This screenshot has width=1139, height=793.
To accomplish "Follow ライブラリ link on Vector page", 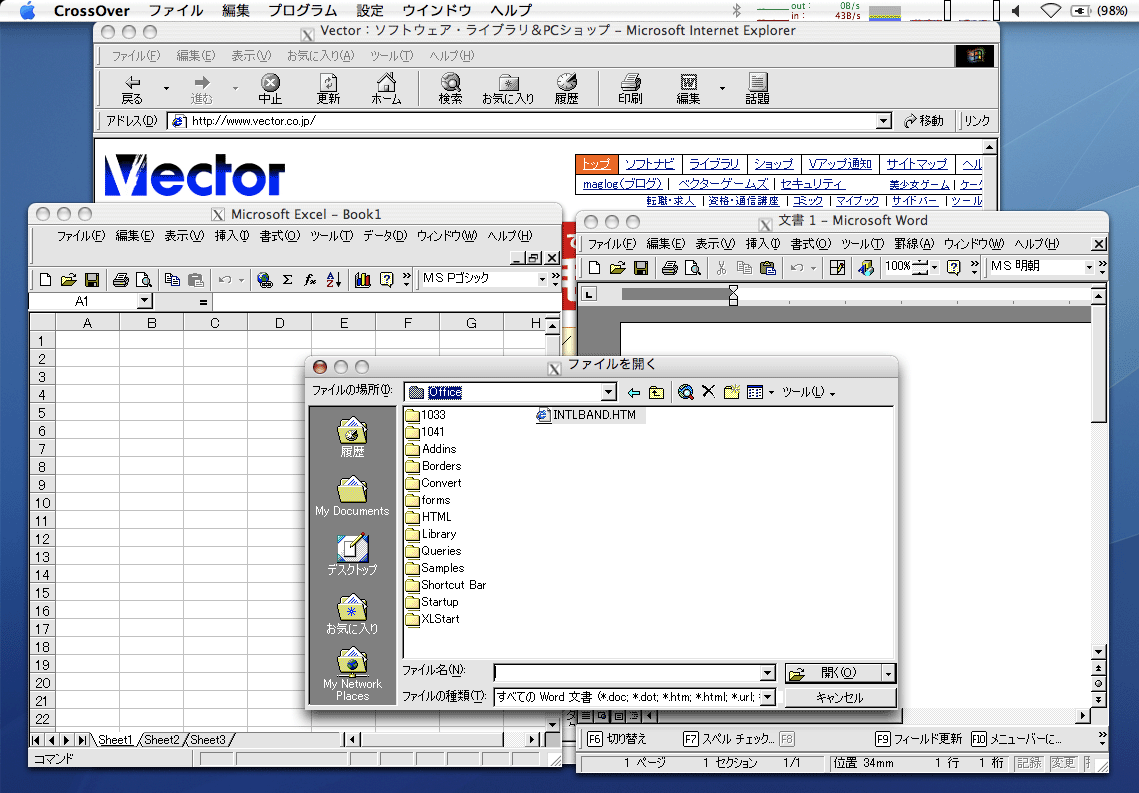I will 714,164.
